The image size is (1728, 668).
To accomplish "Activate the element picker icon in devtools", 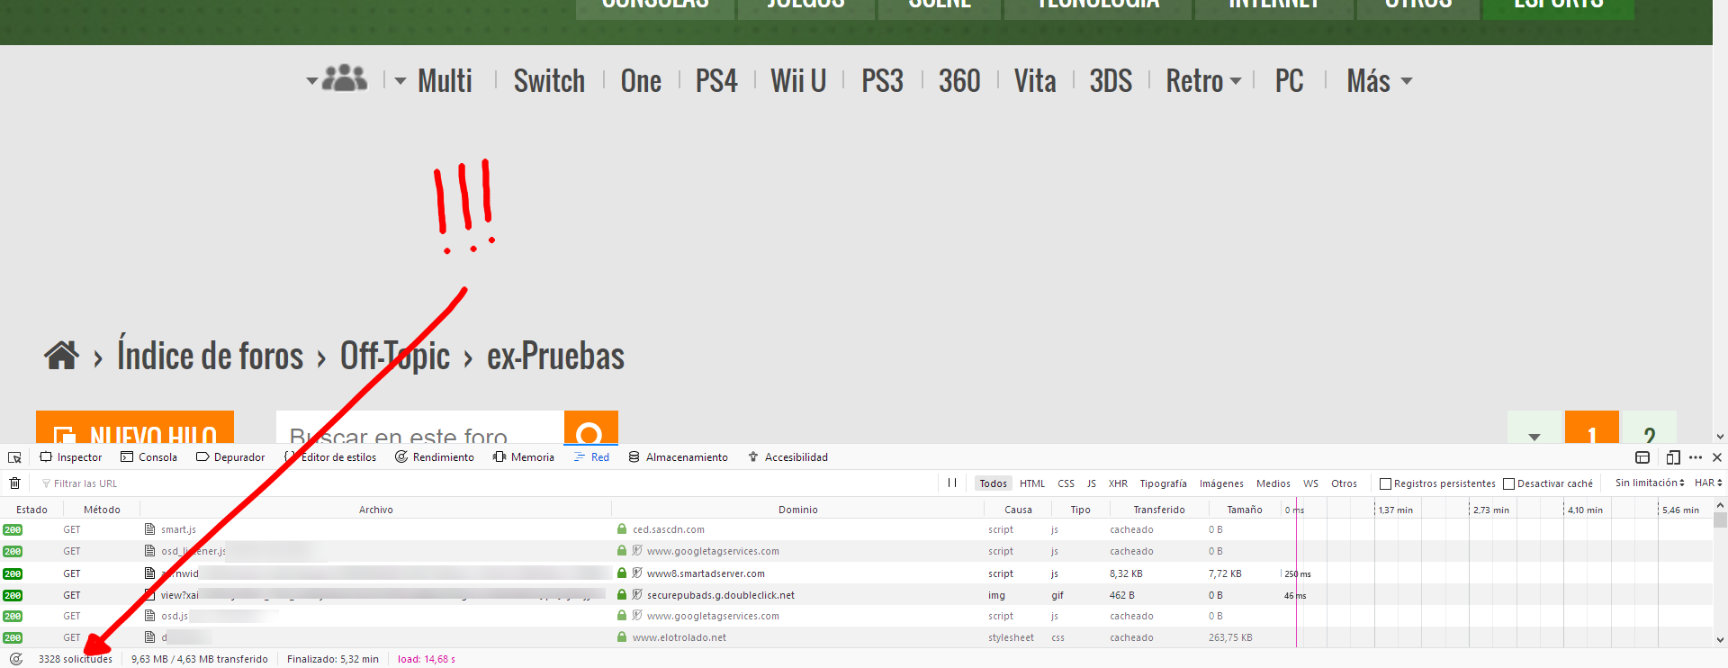I will pyautogui.click(x=14, y=457).
